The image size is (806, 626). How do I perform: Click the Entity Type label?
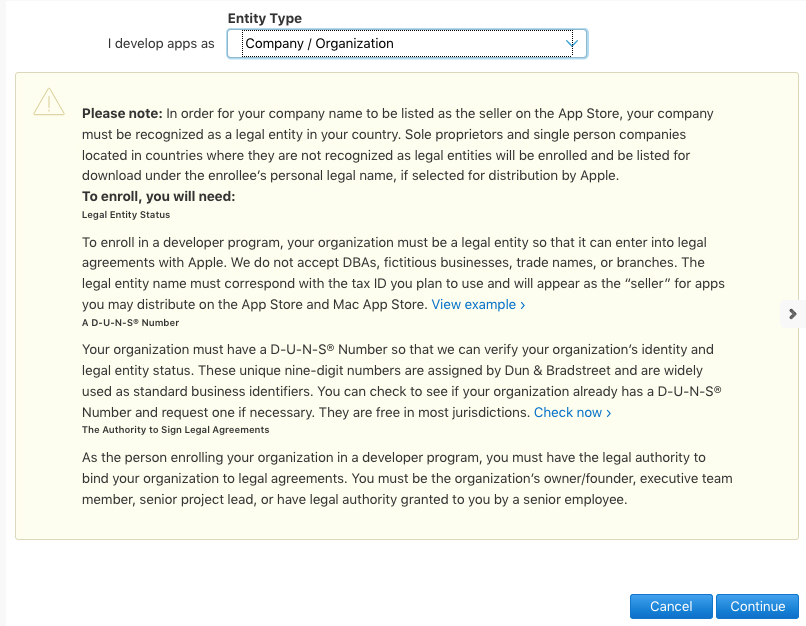point(265,19)
